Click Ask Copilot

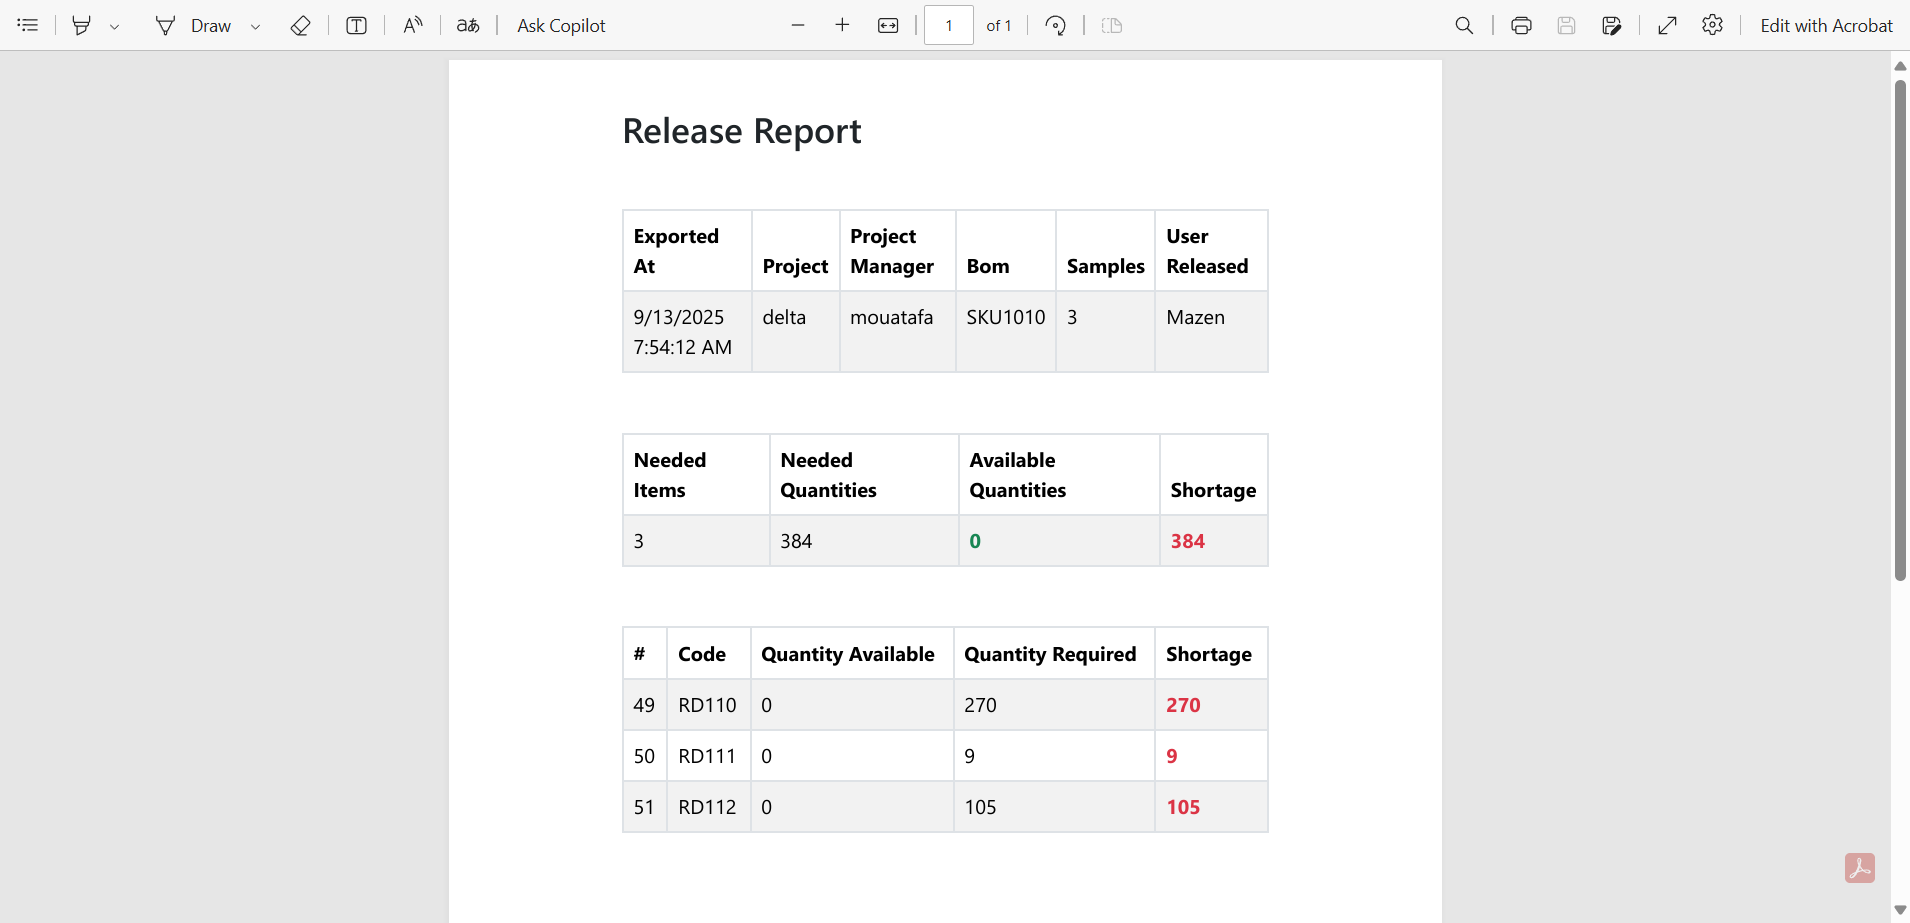pos(561,25)
